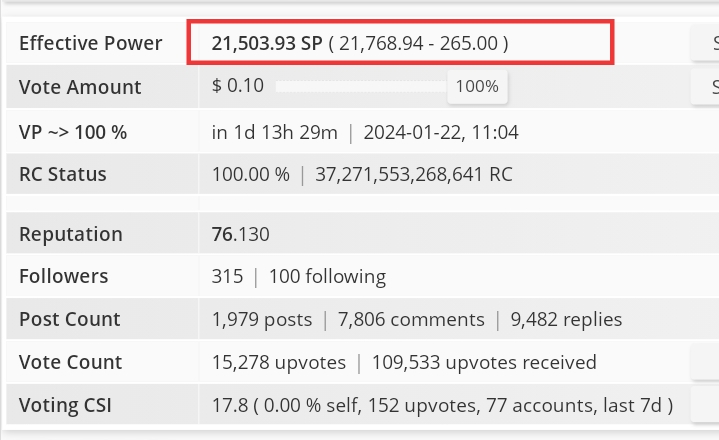Click the cut-off button beside Vote Count
This screenshot has height=440, width=719.
click(705, 362)
